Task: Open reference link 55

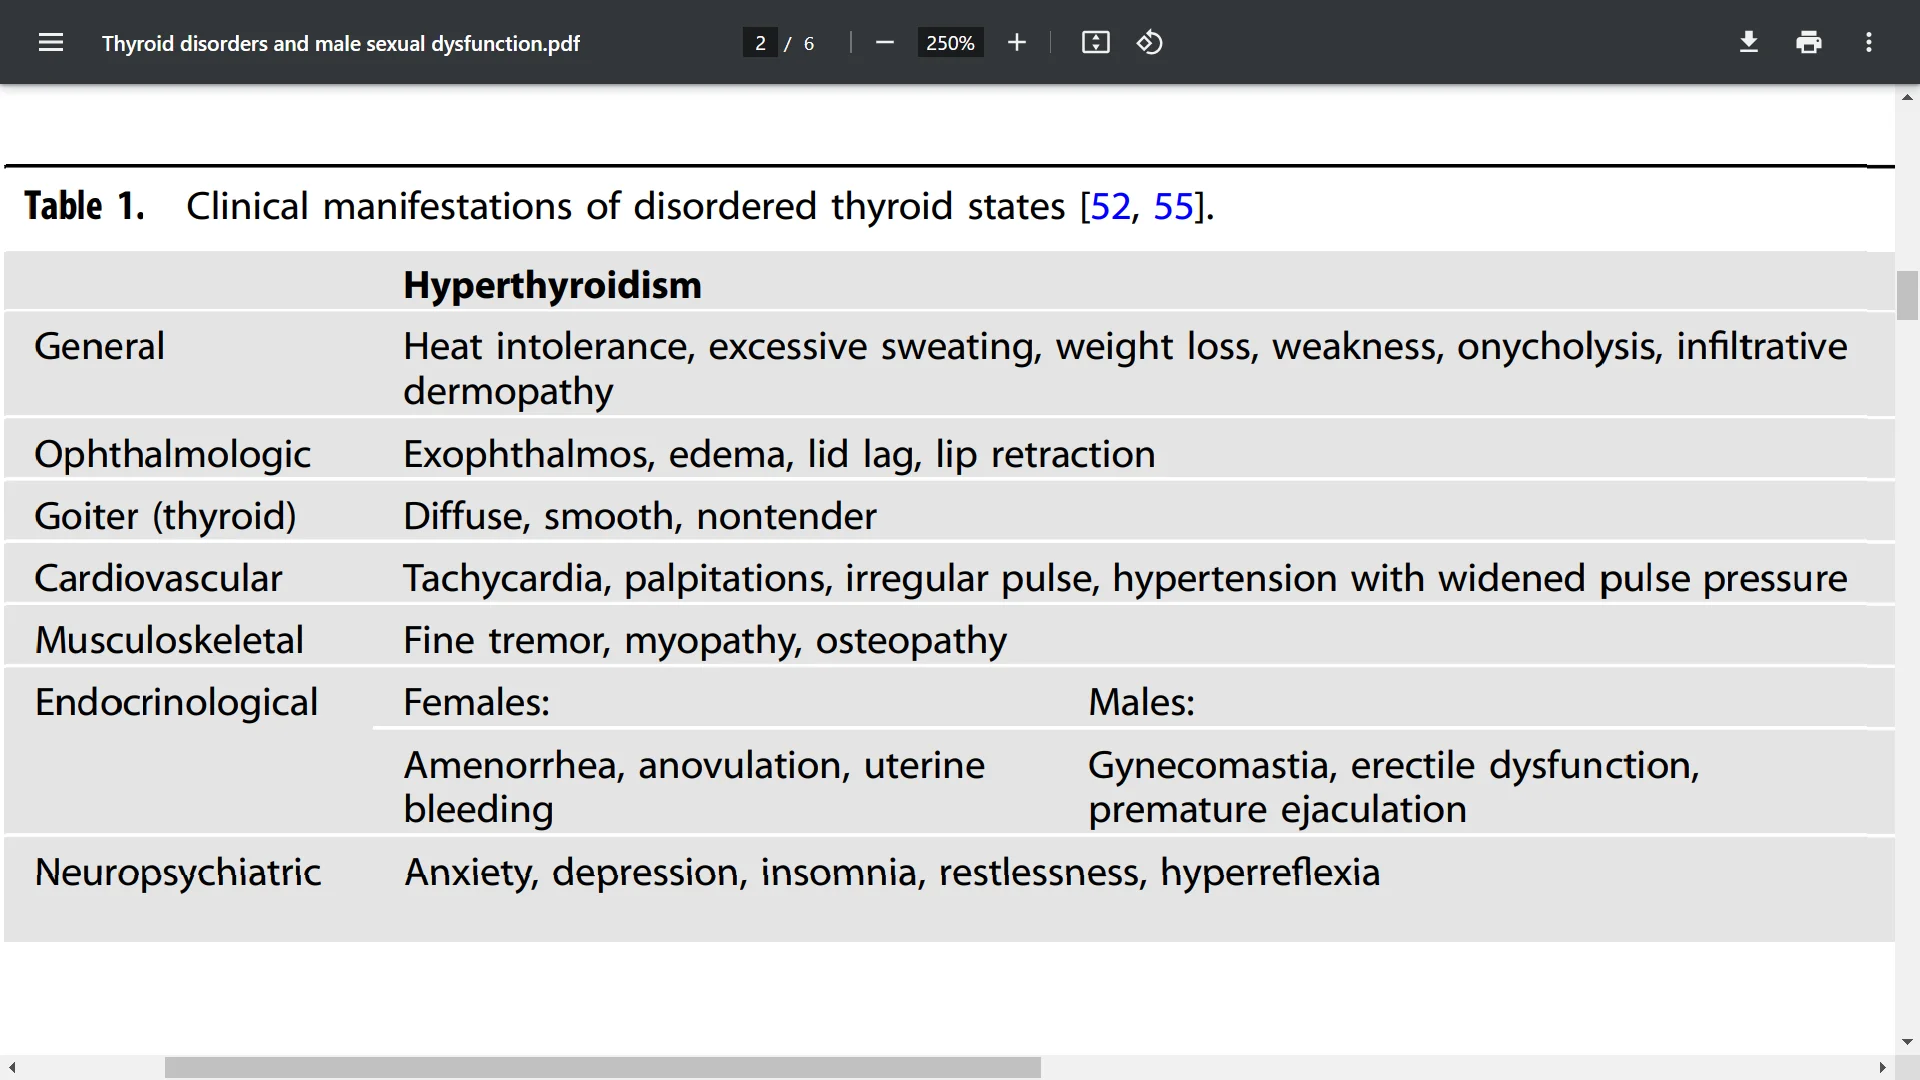Action: (1173, 206)
